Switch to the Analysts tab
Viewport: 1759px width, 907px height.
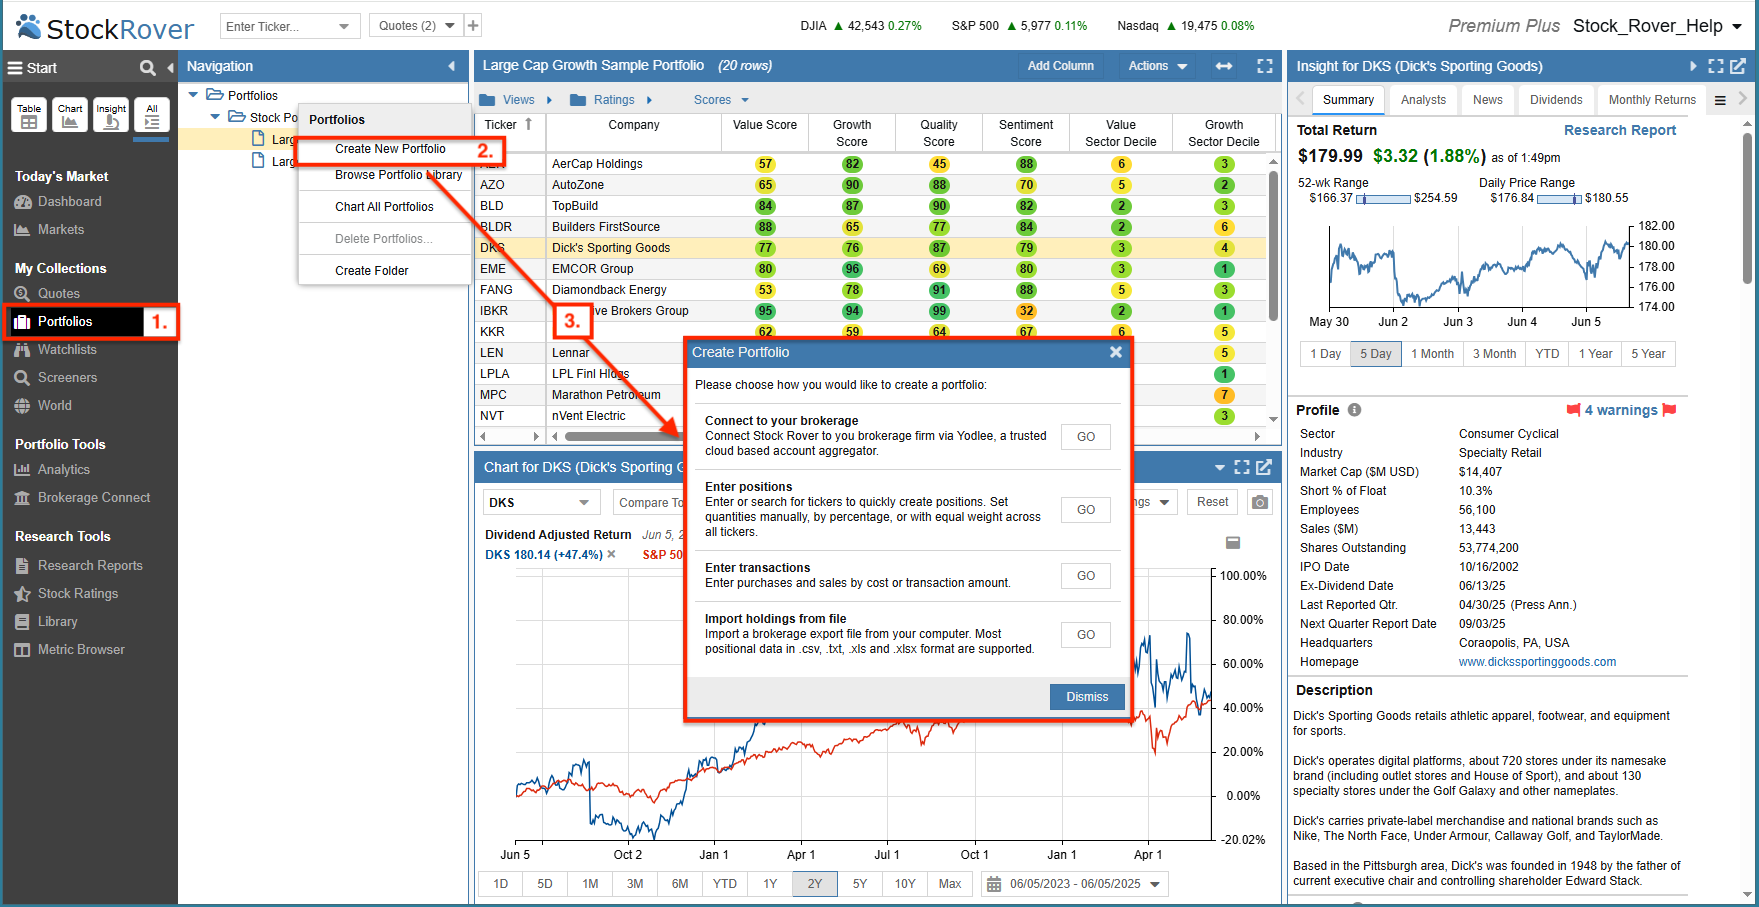(x=1423, y=100)
